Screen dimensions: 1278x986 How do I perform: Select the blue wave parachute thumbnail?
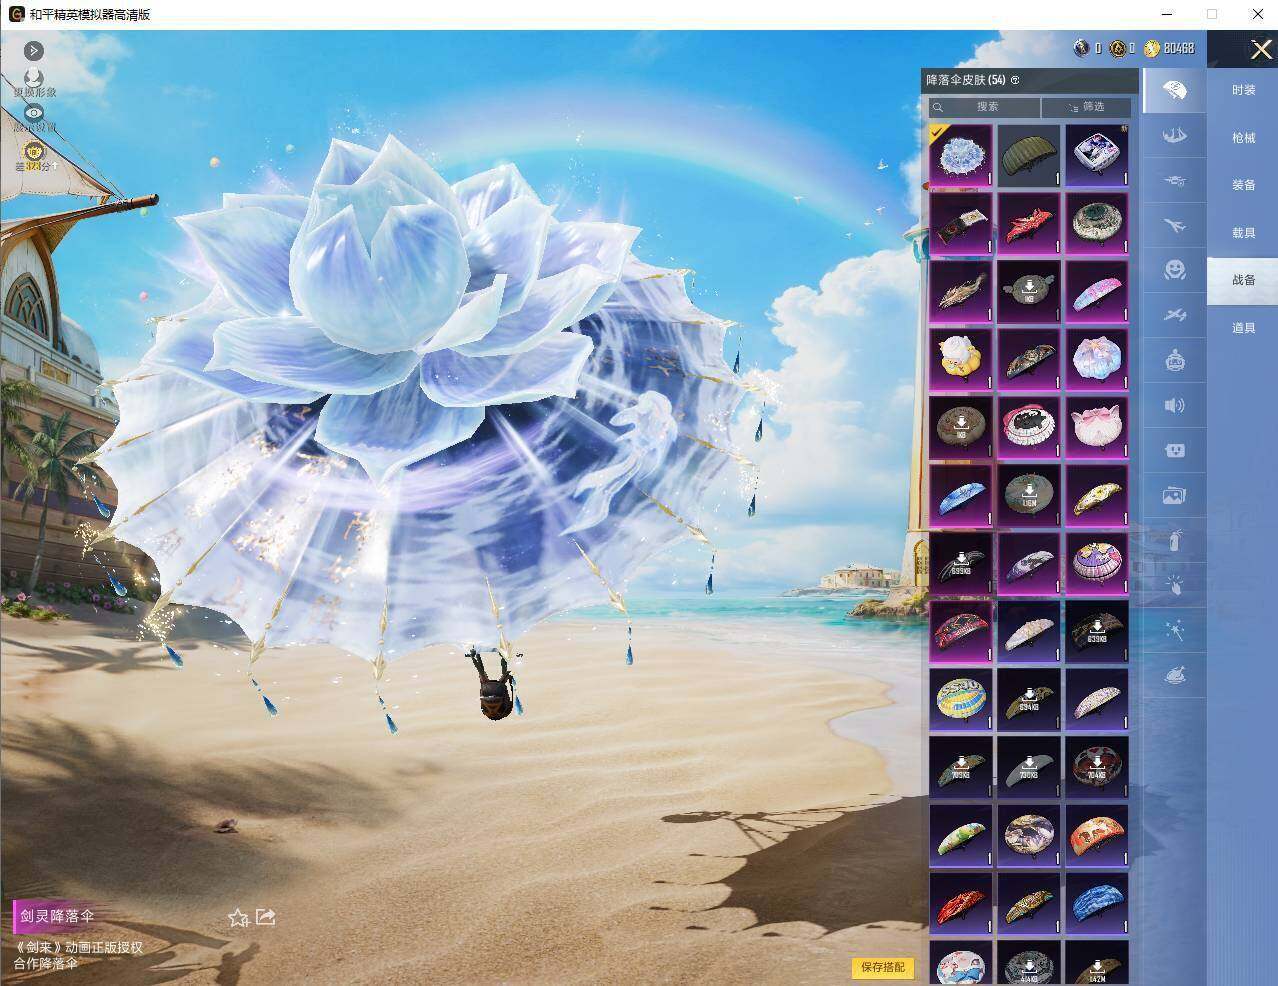pos(1097,903)
